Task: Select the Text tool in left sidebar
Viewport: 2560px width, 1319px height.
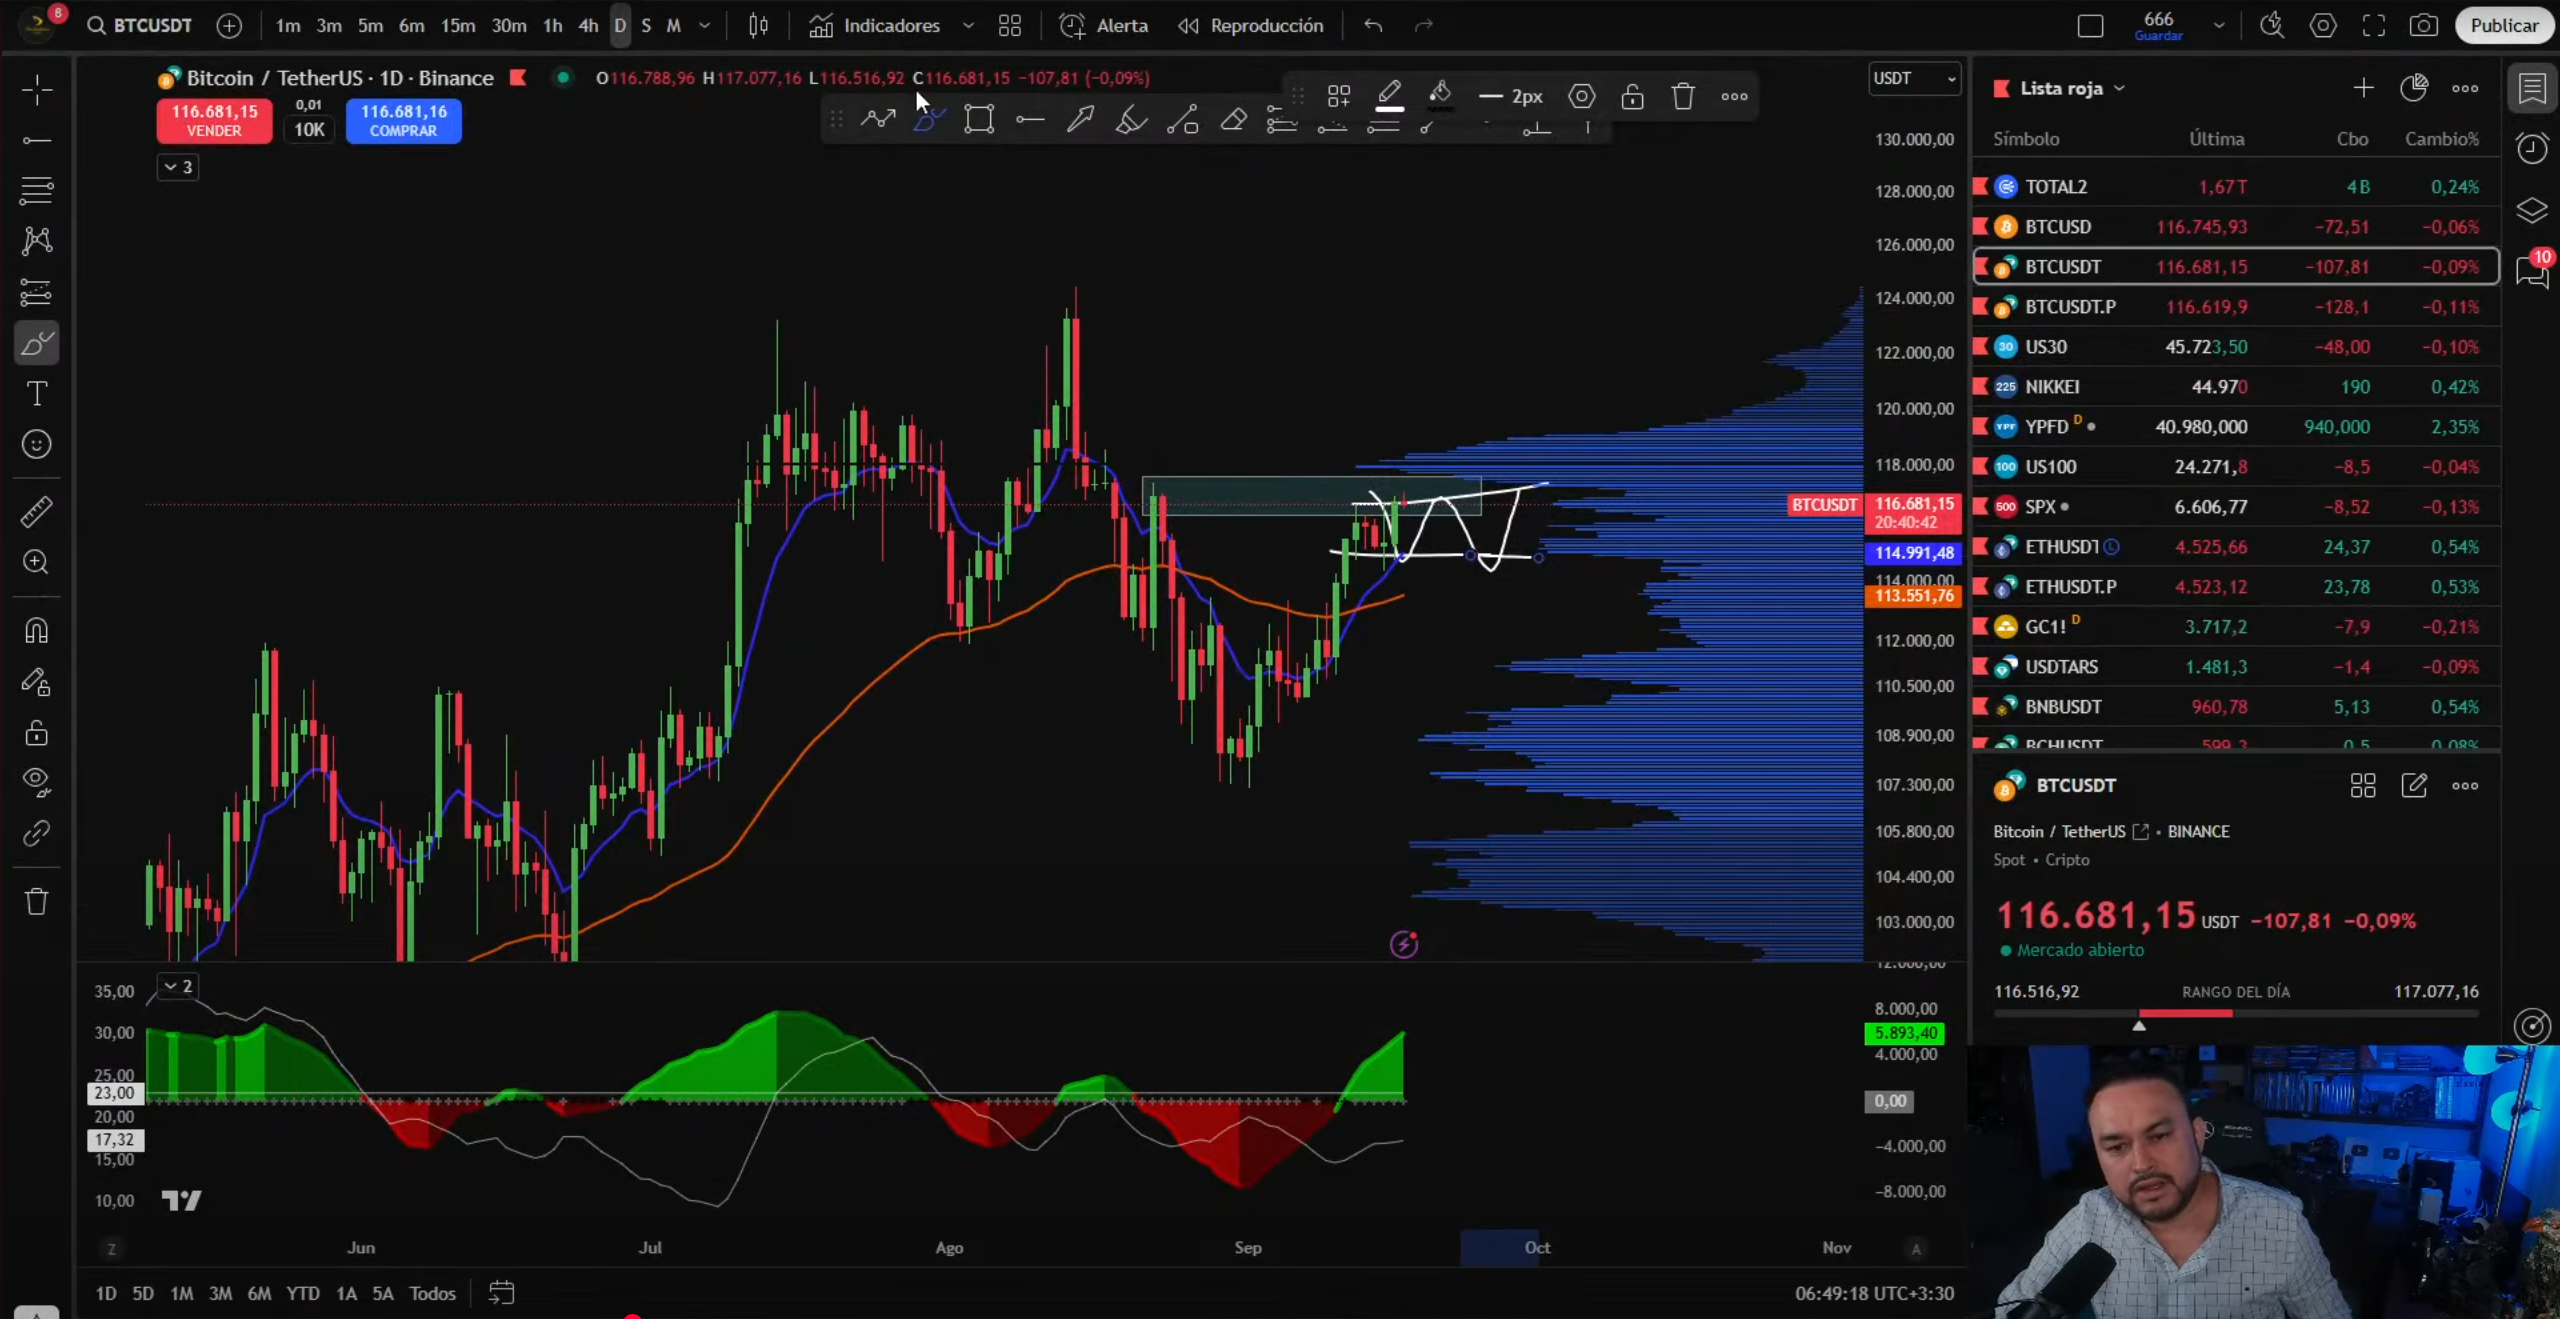Action: 37,393
